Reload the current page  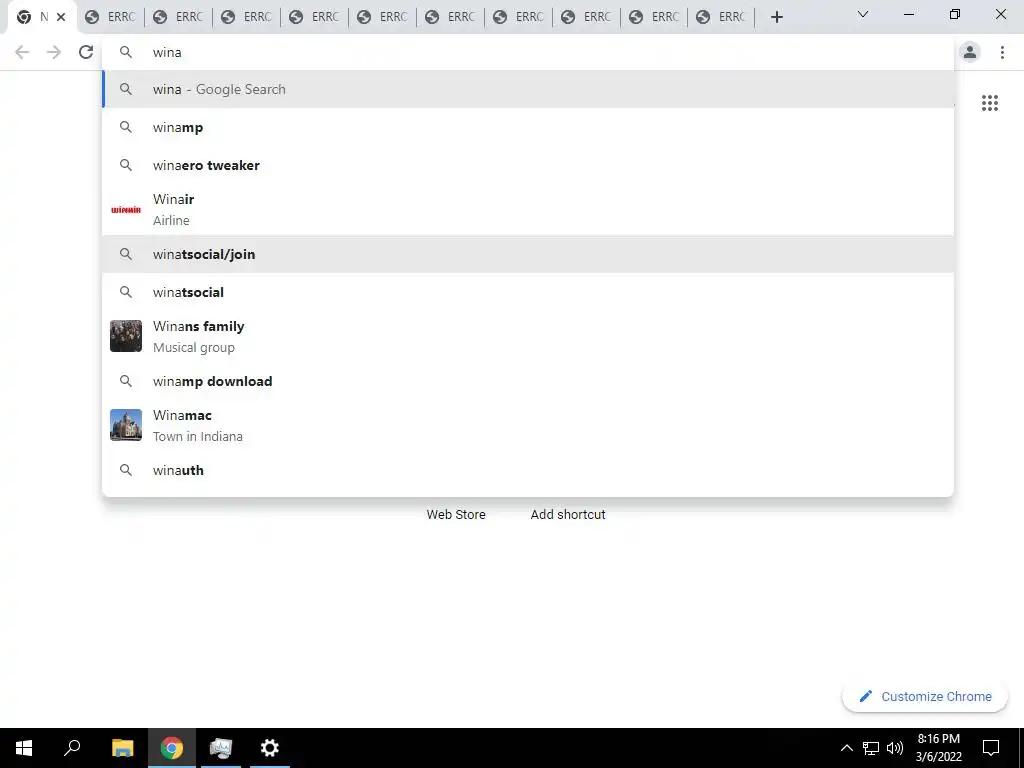pos(86,52)
